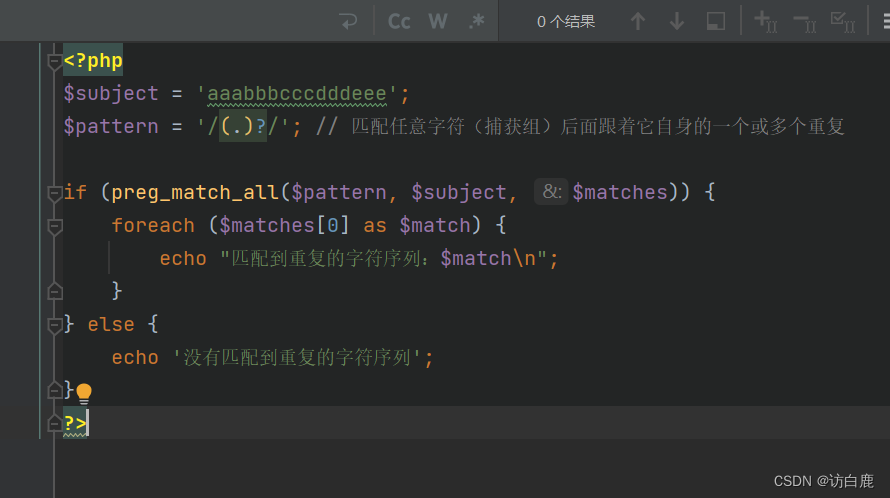Place cursor at the ?> closing tag
Screen dimensions: 890x498
point(75,423)
